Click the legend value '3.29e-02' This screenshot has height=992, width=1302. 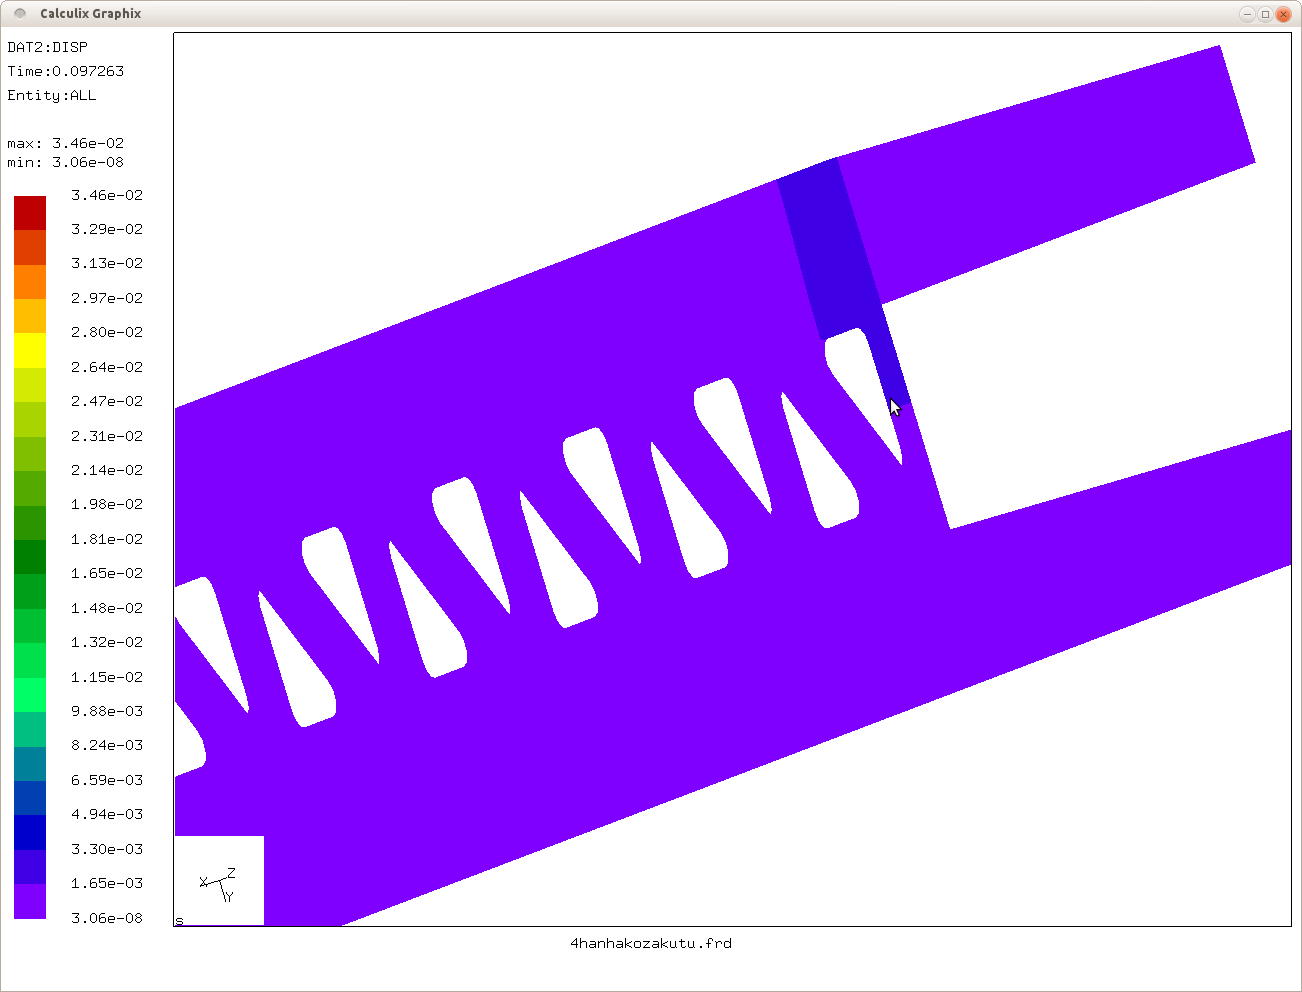click(107, 229)
